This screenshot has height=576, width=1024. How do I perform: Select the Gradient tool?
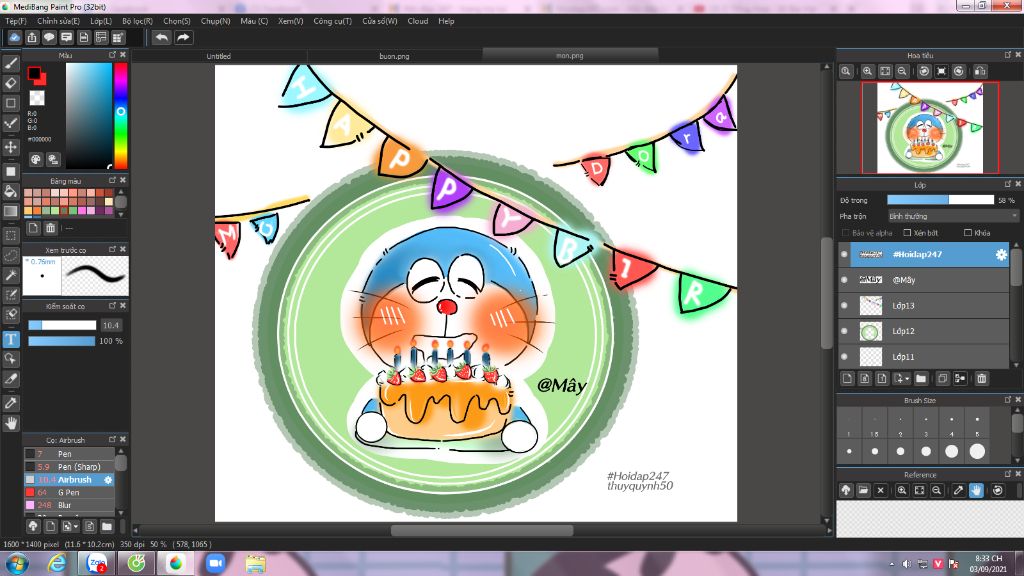[10, 211]
